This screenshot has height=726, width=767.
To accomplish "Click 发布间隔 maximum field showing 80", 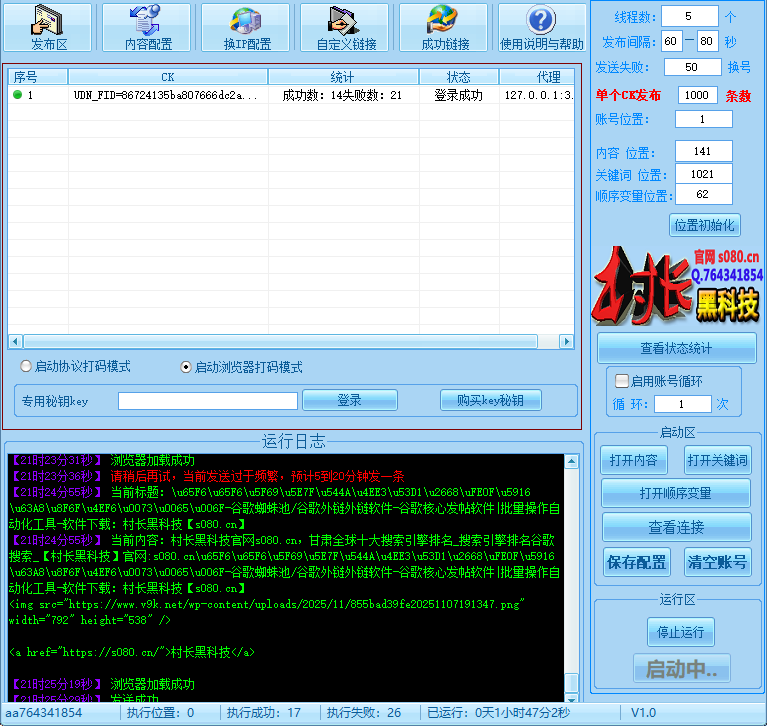I will 706,41.
